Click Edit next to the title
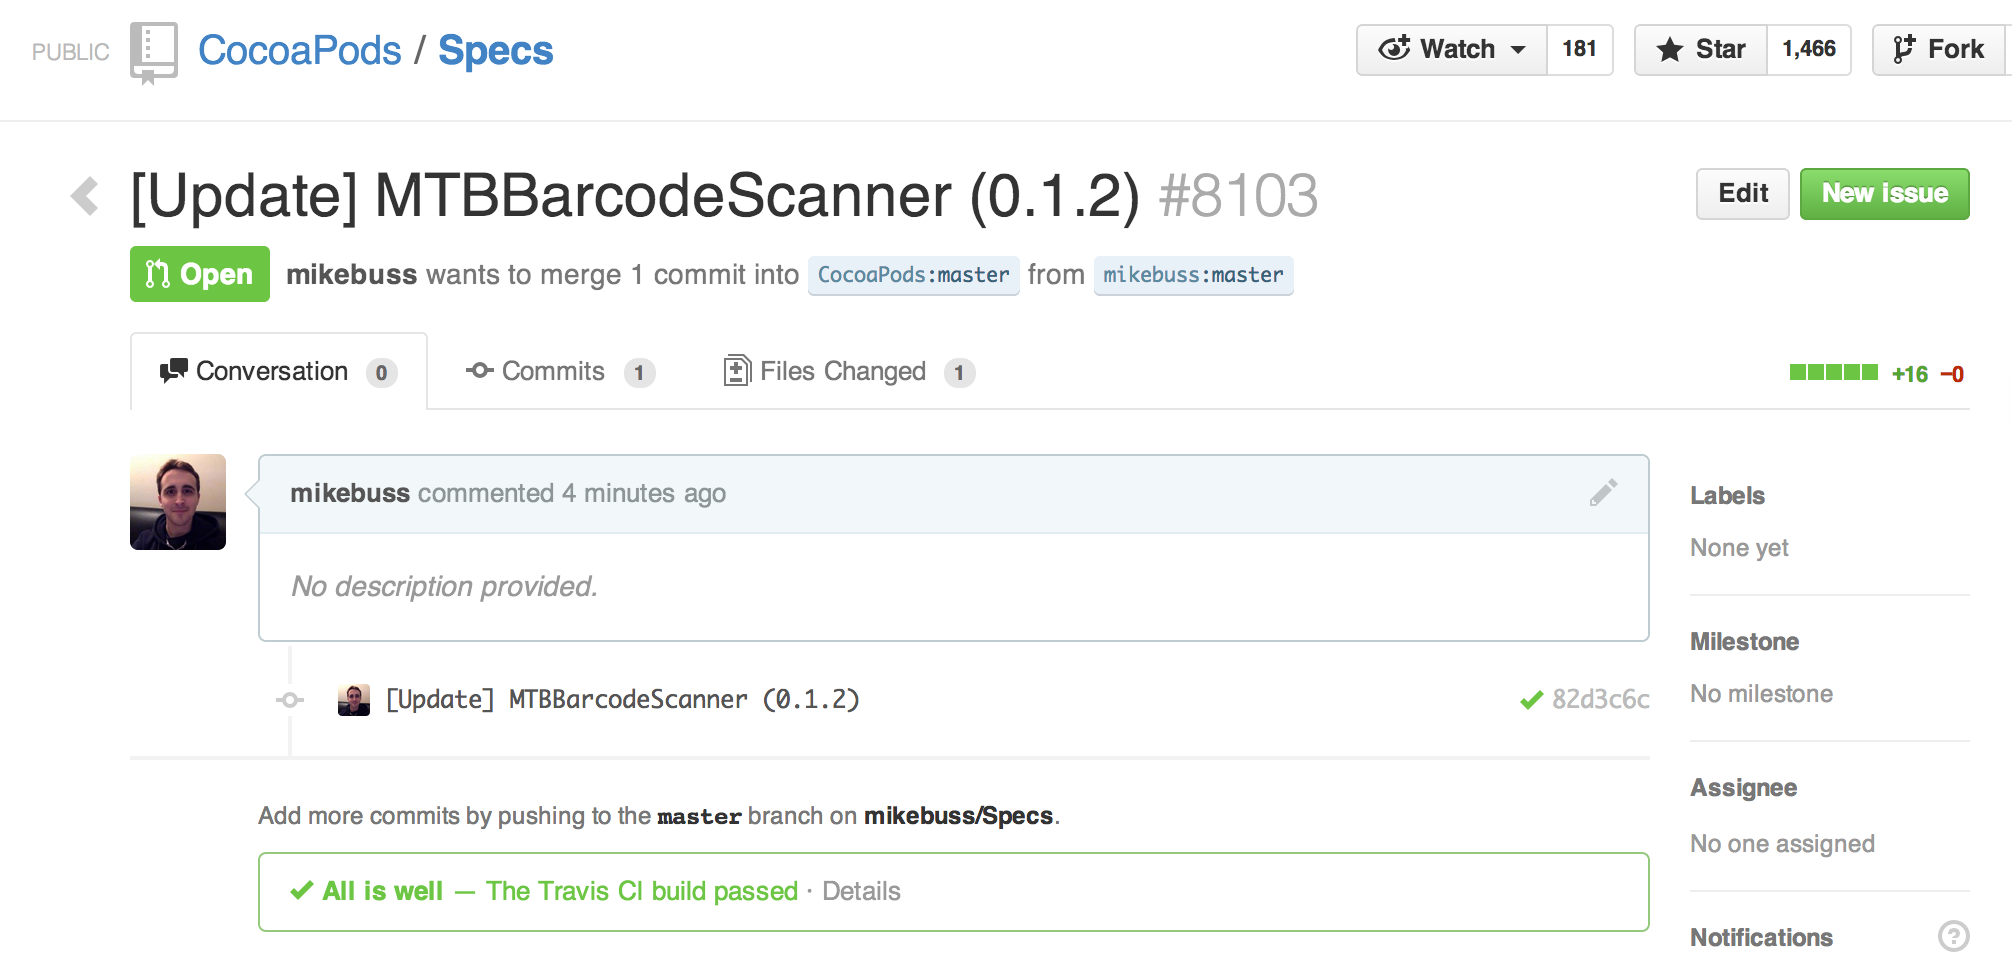2012x966 pixels. pyautogui.click(x=1743, y=194)
